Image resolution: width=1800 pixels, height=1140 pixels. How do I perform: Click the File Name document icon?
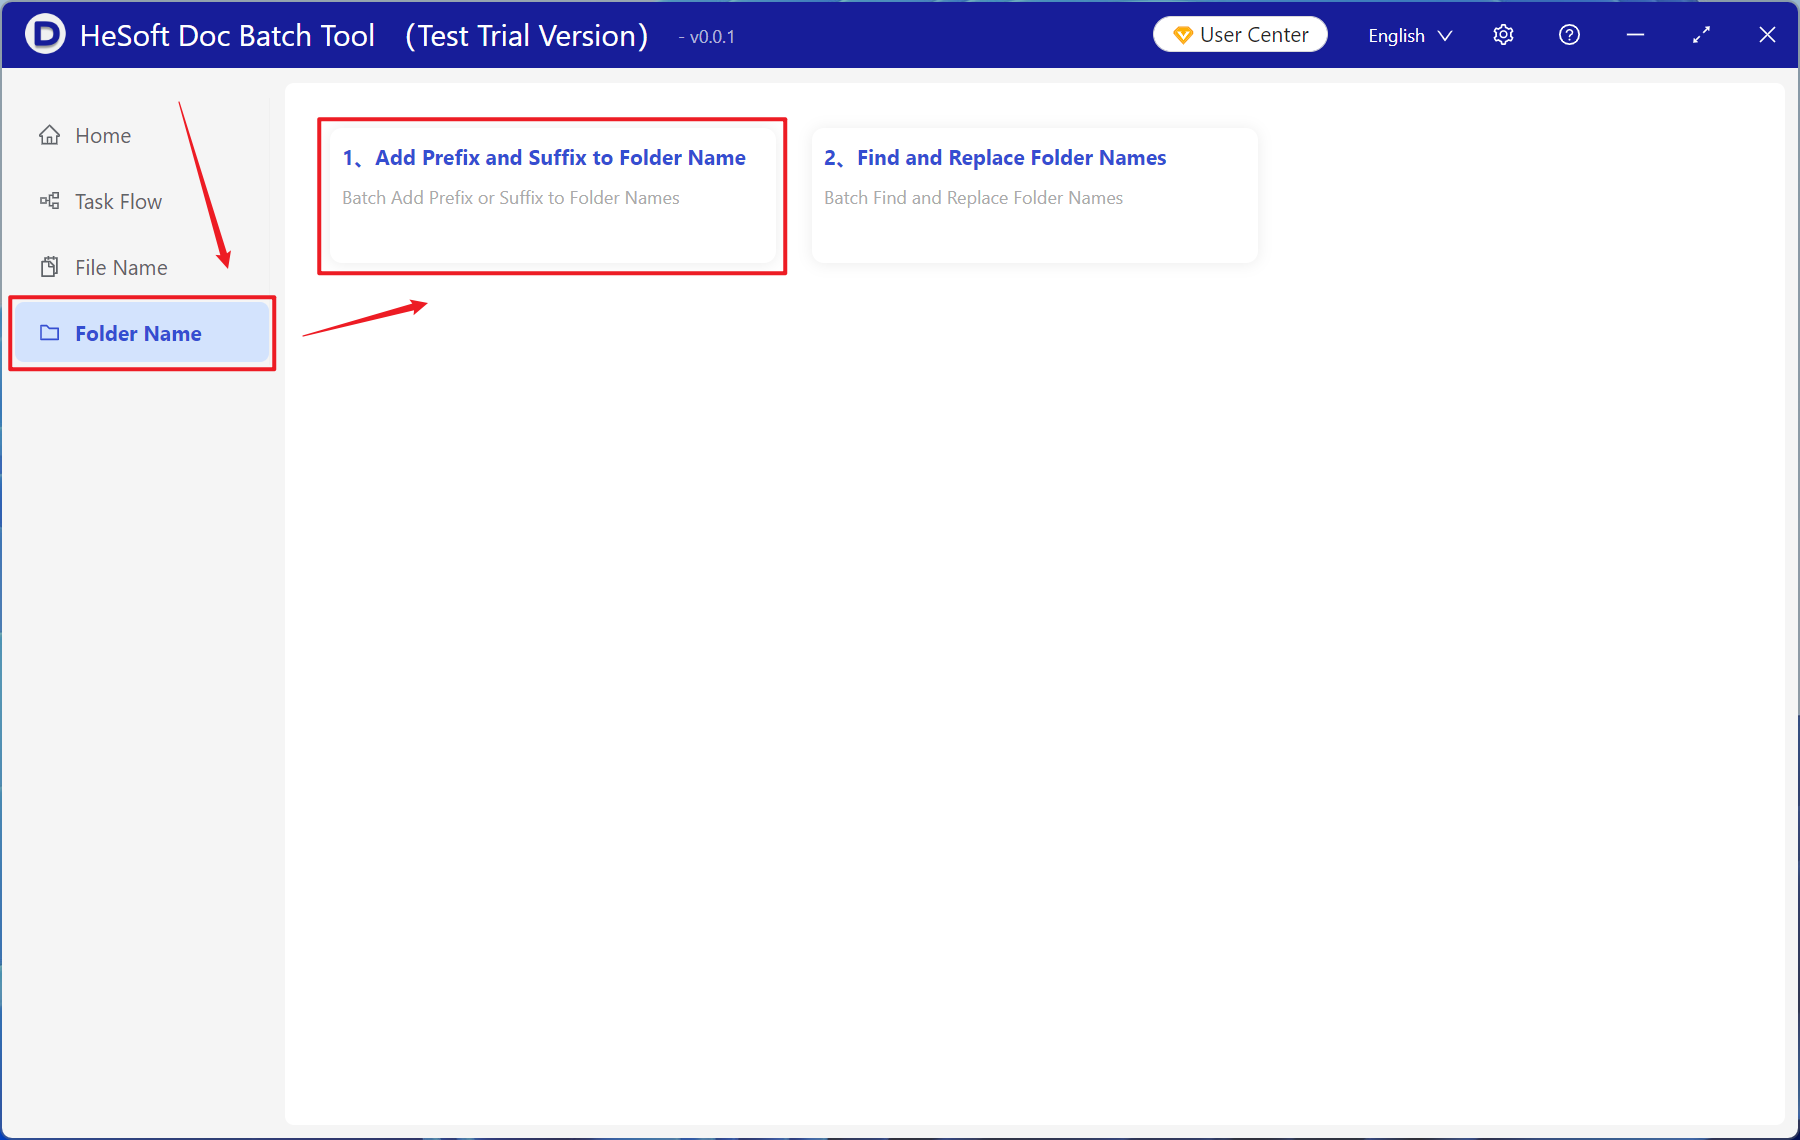pyautogui.click(x=49, y=267)
